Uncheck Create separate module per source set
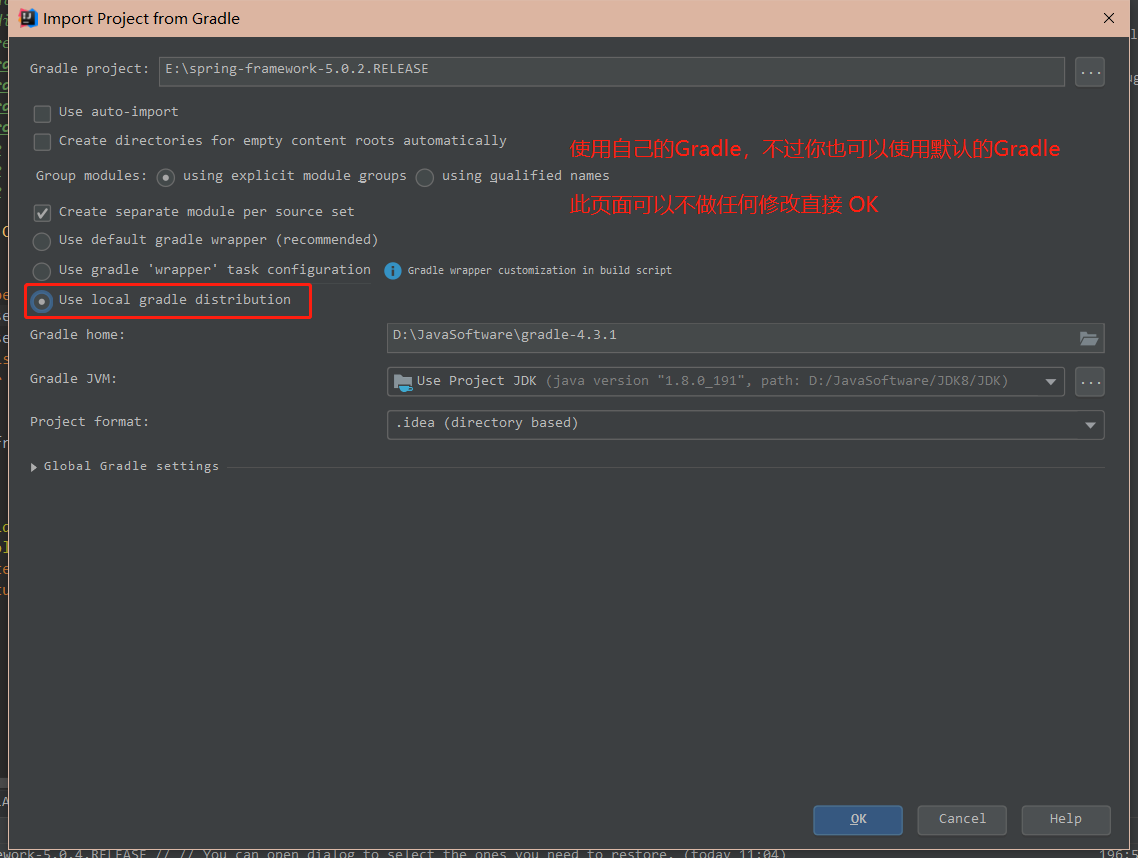Viewport: 1138px width, 858px height. click(42, 213)
